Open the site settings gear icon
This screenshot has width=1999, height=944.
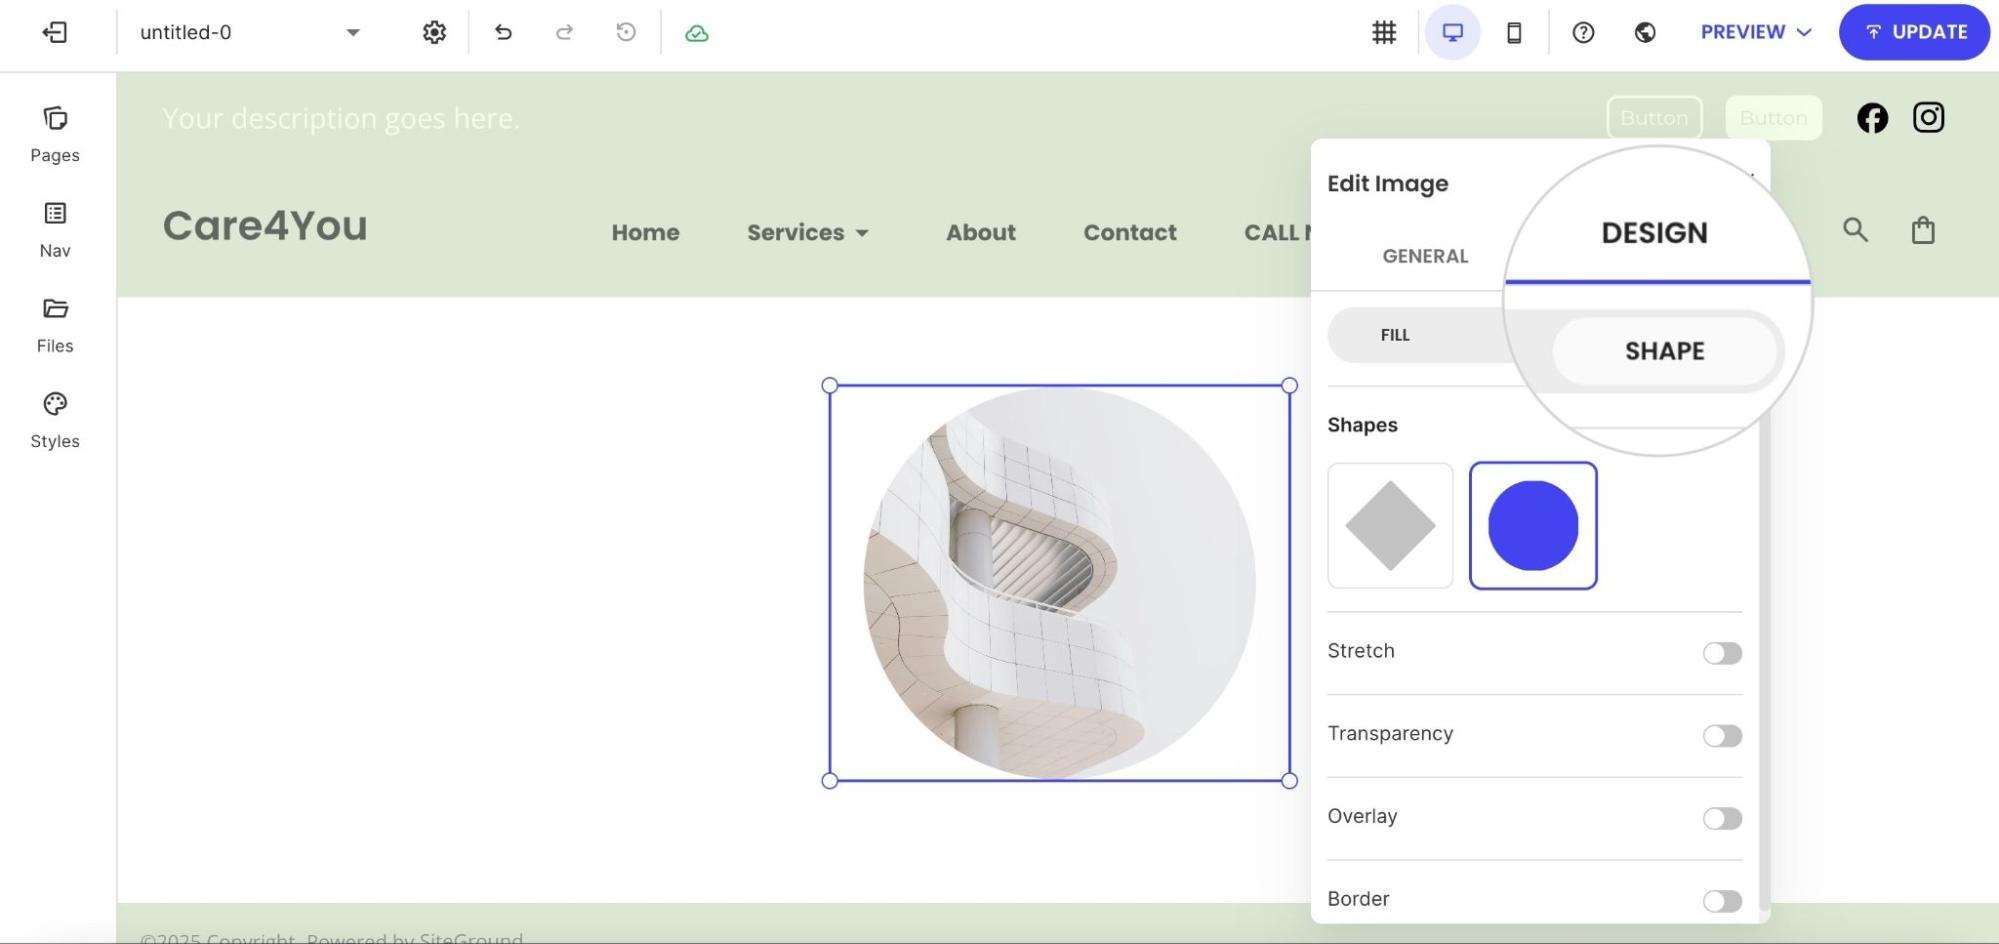tap(434, 32)
